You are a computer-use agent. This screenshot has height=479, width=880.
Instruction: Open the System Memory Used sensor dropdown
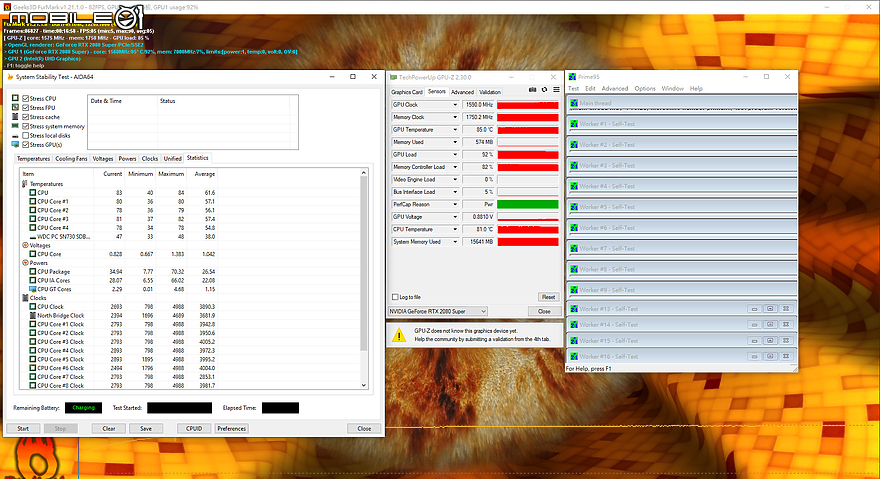click(455, 242)
